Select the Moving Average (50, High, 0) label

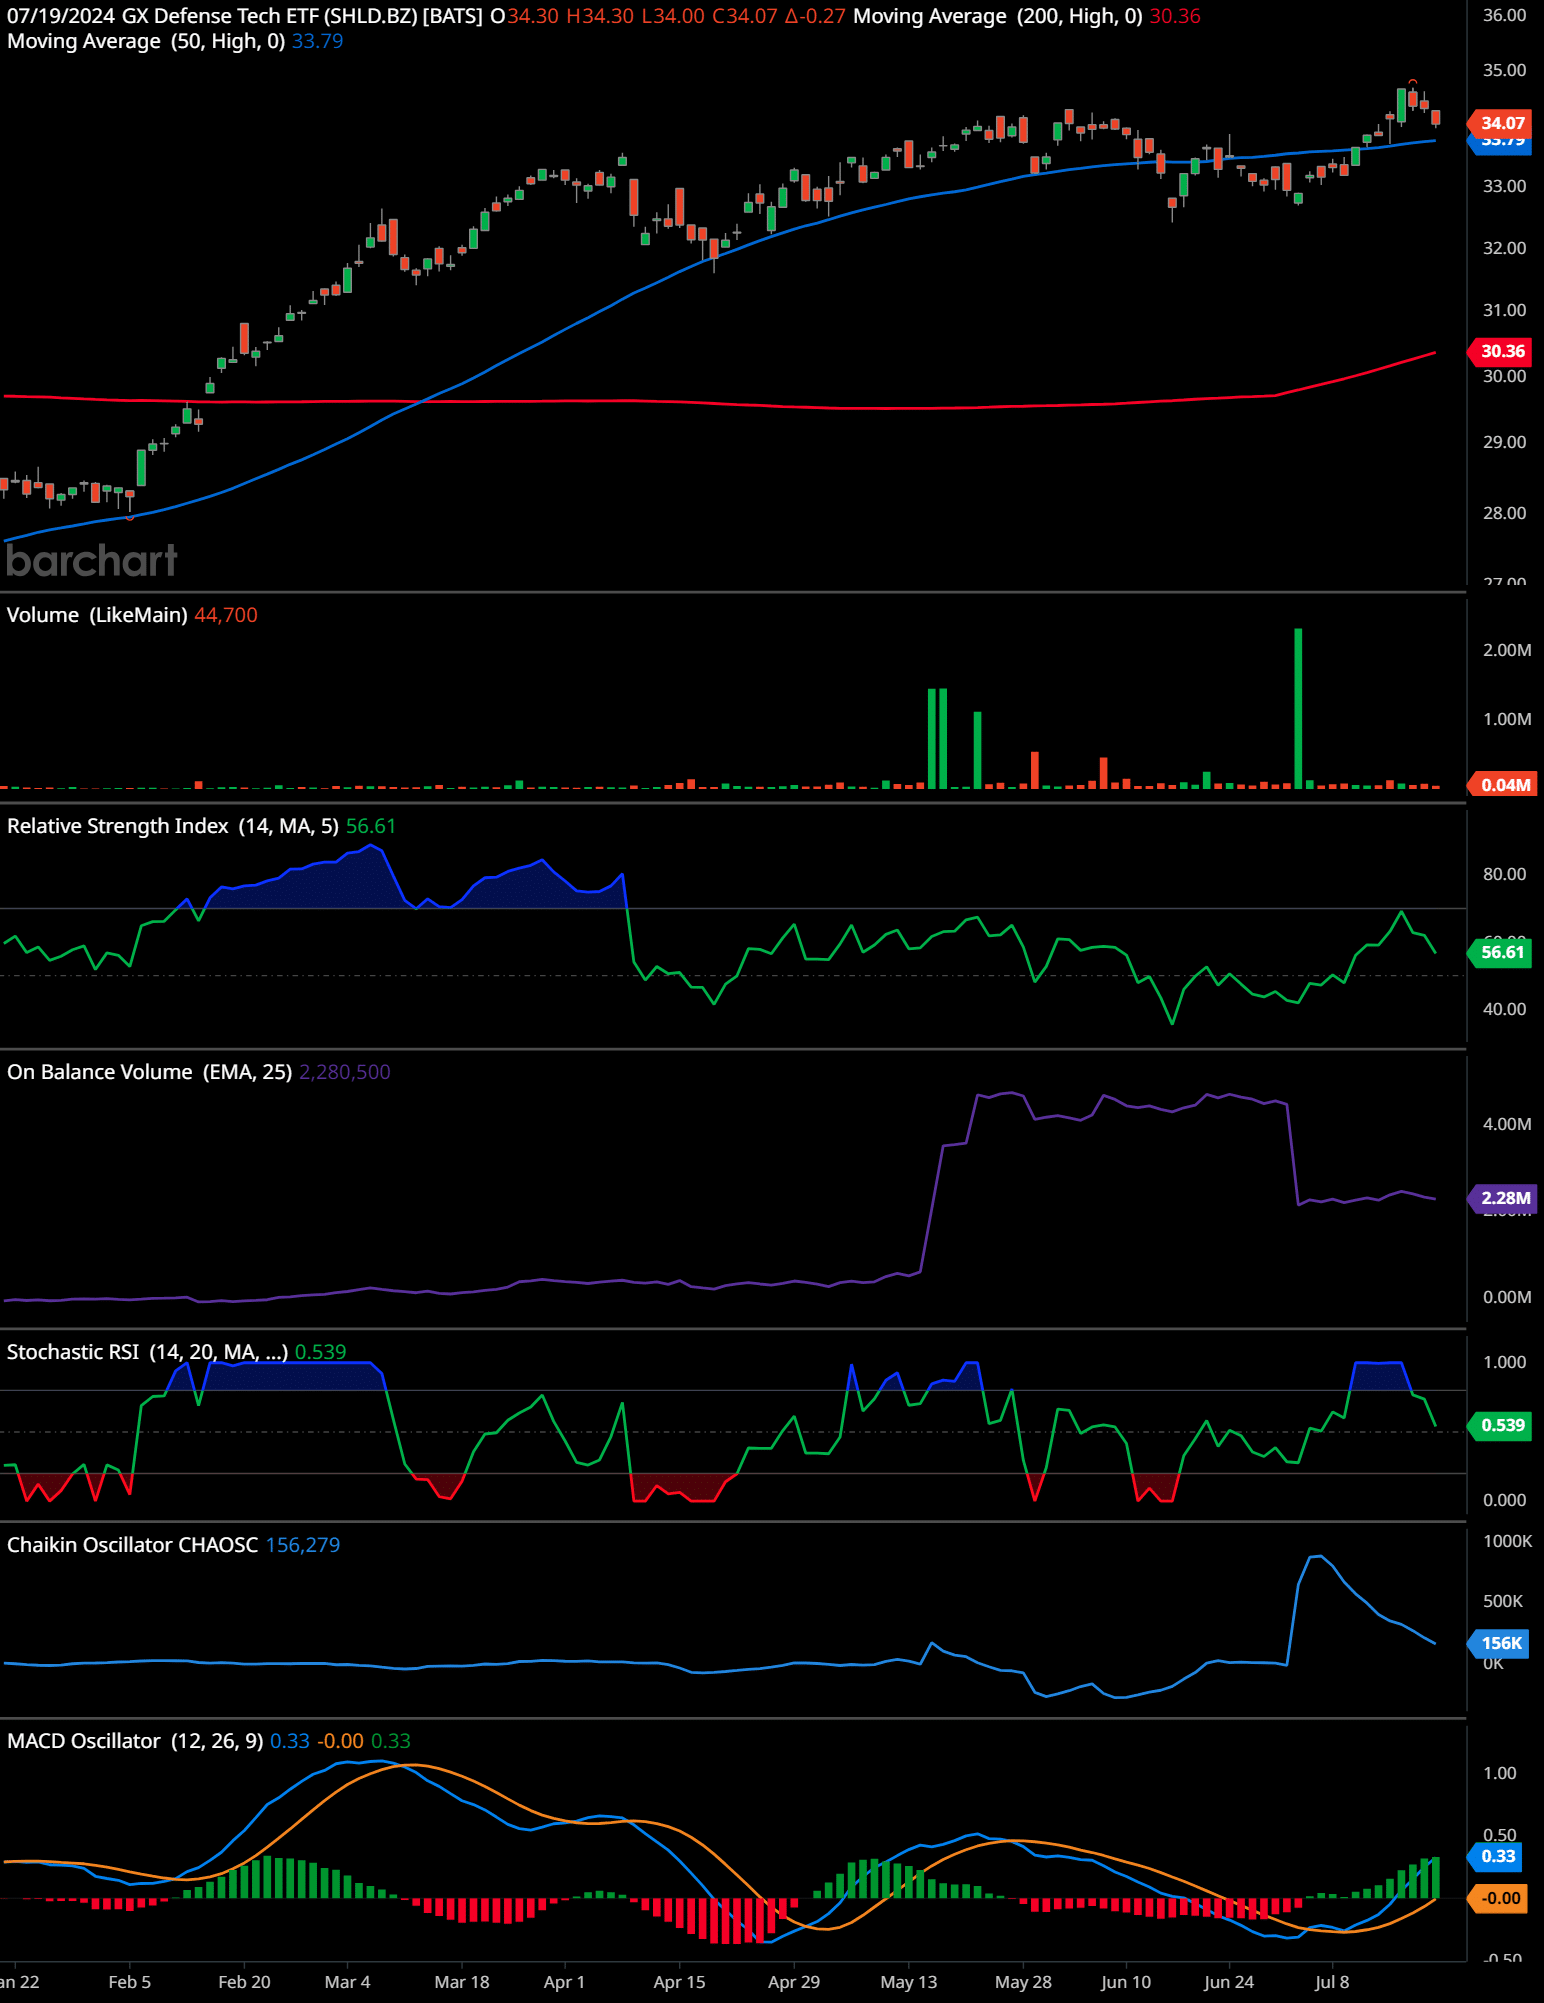point(146,41)
